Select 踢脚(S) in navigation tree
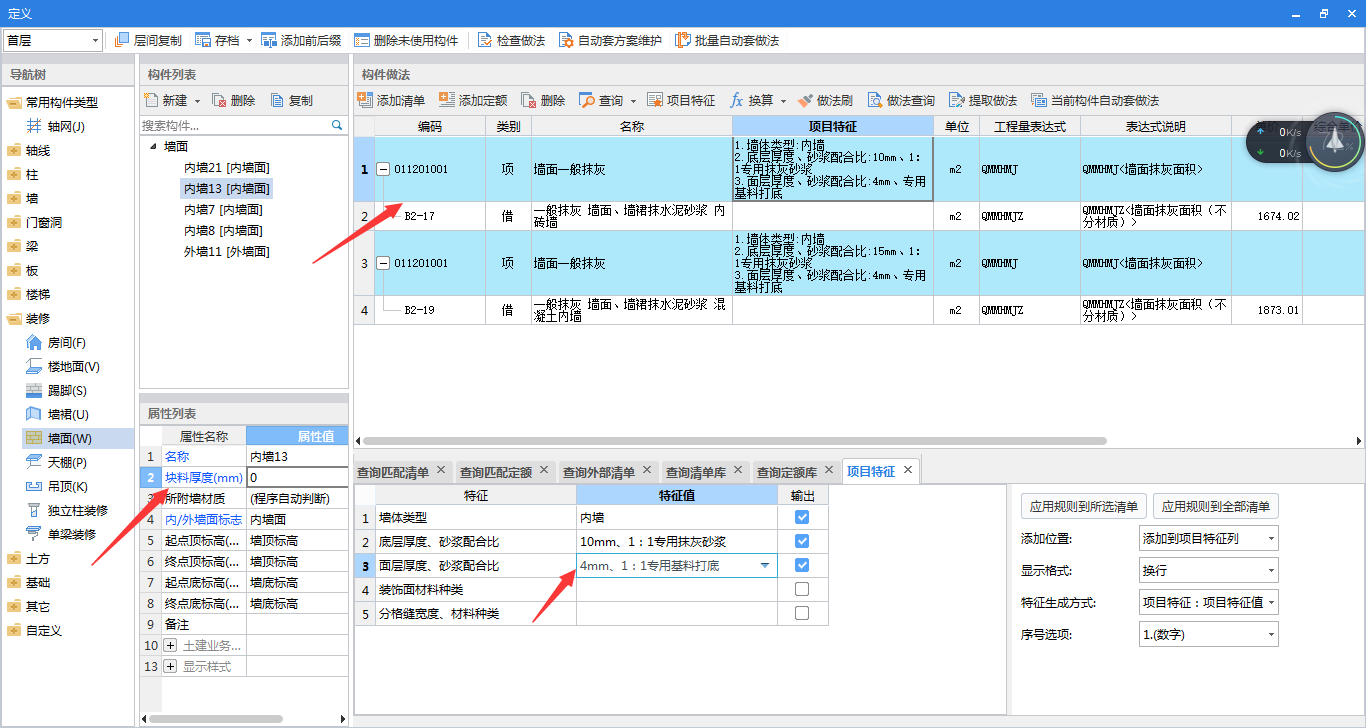This screenshot has height=728, width=1366. click(x=67, y=390)
